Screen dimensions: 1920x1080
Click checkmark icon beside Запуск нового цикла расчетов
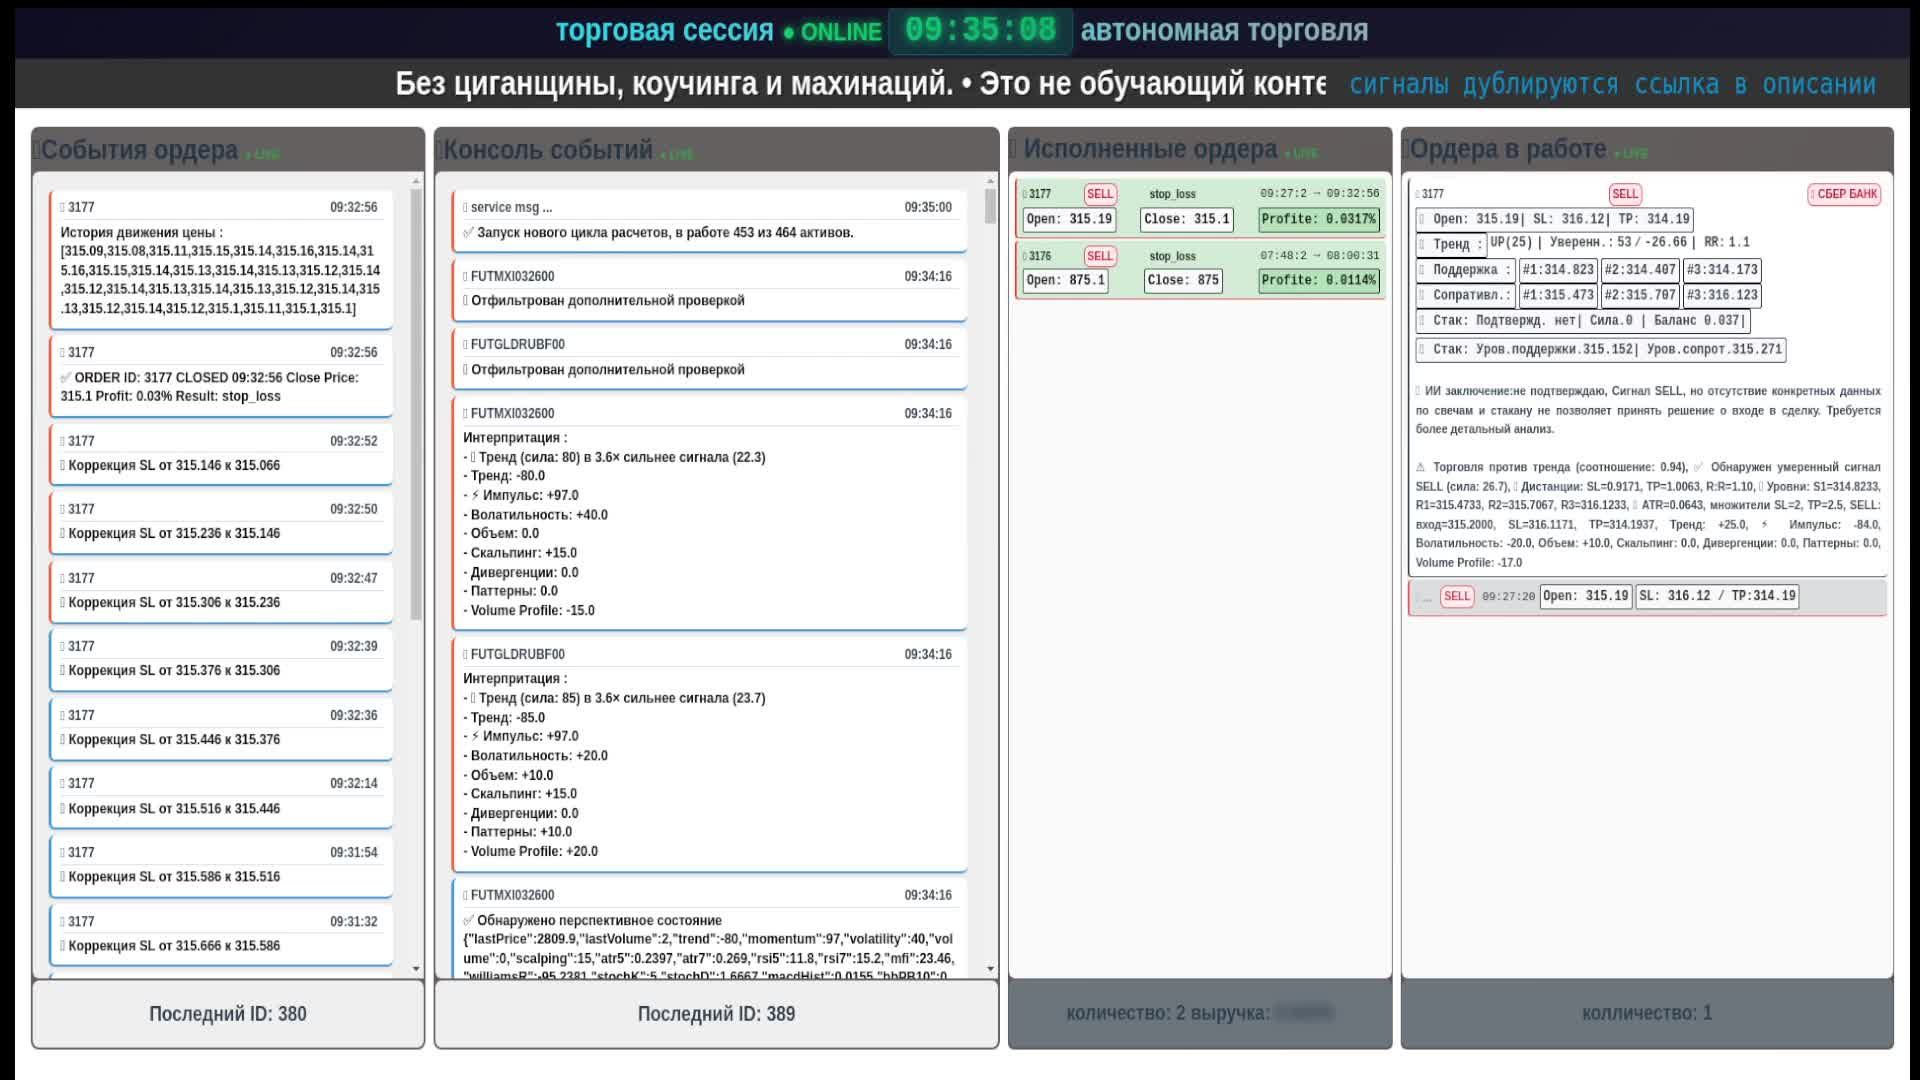(468, 233)
